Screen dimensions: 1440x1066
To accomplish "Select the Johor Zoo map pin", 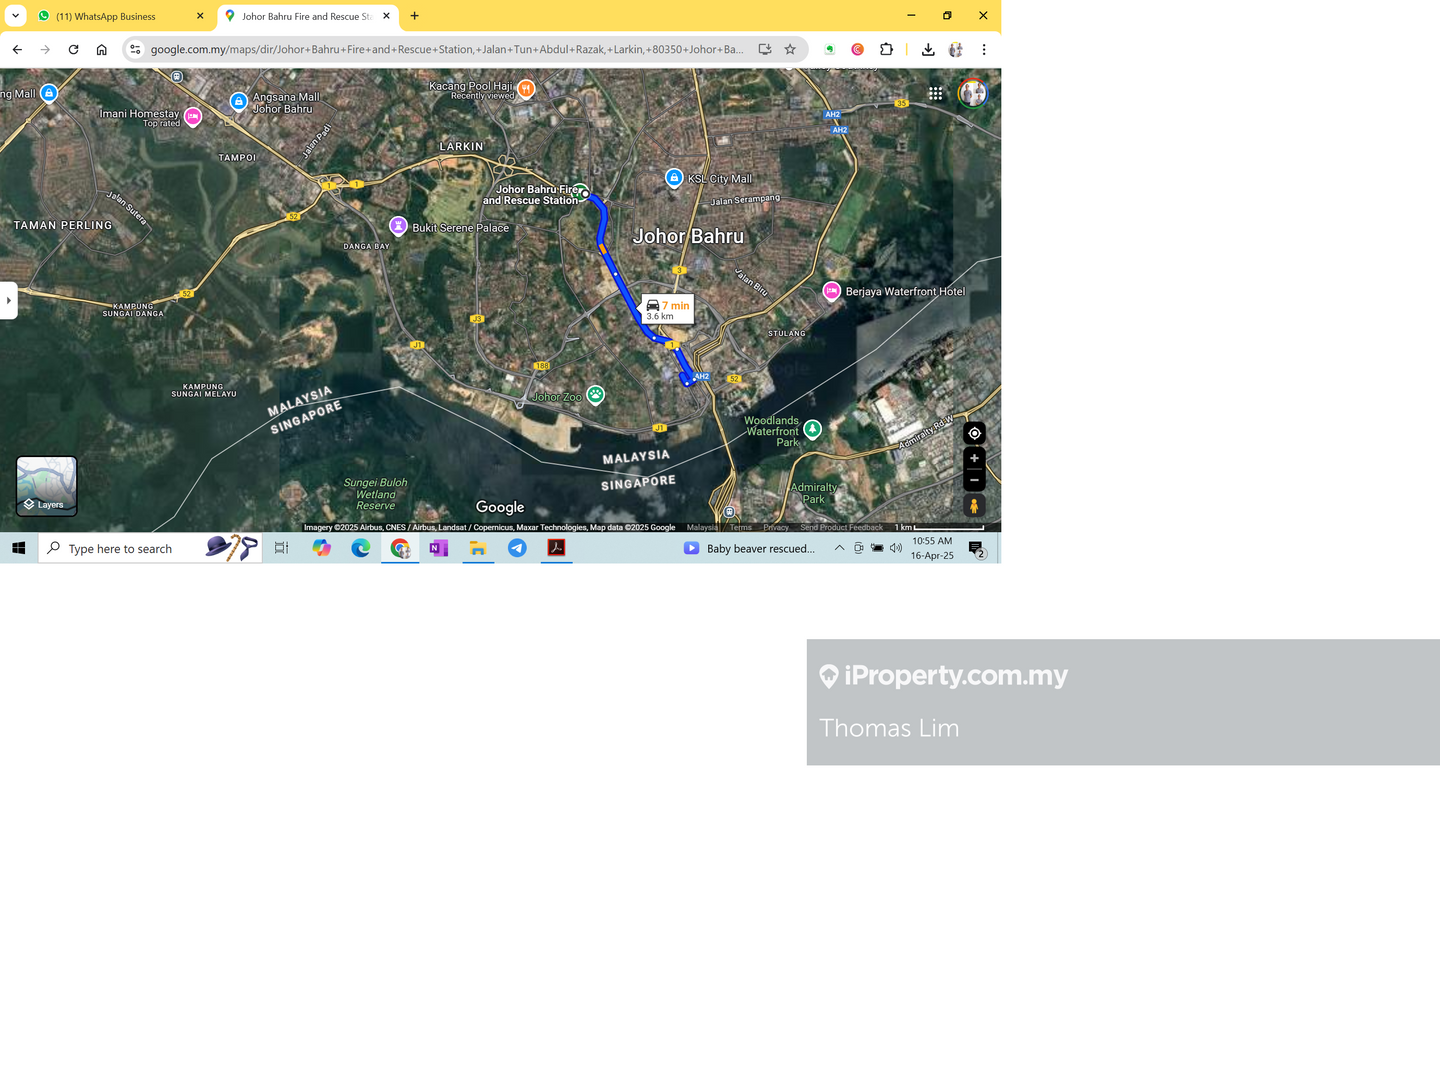I will pyautogui.click(x=596, y=394).
